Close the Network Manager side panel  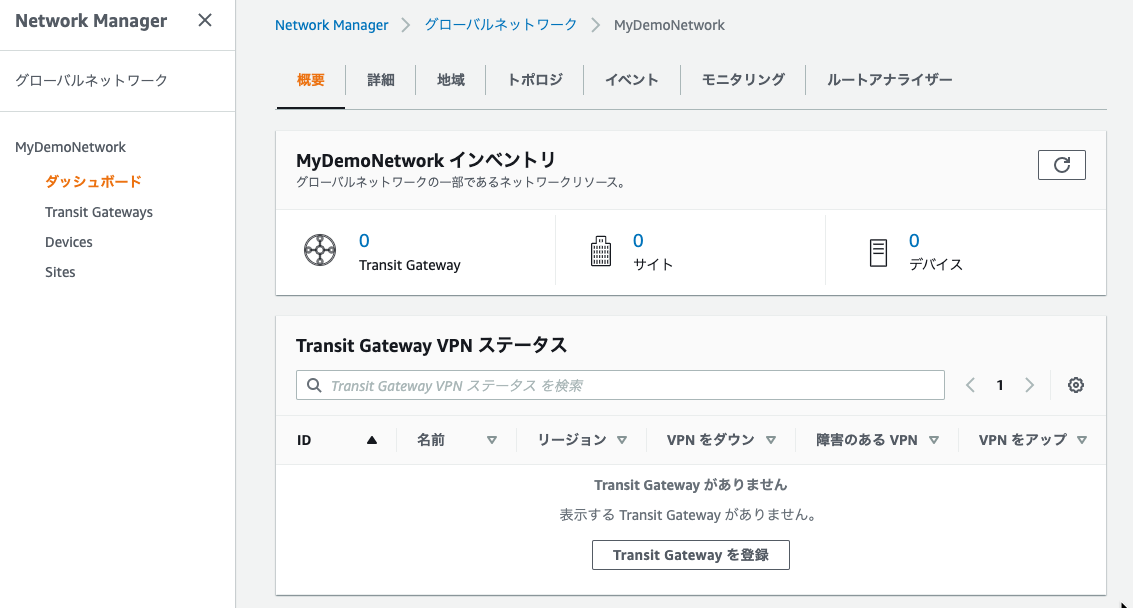coord(205,20)
